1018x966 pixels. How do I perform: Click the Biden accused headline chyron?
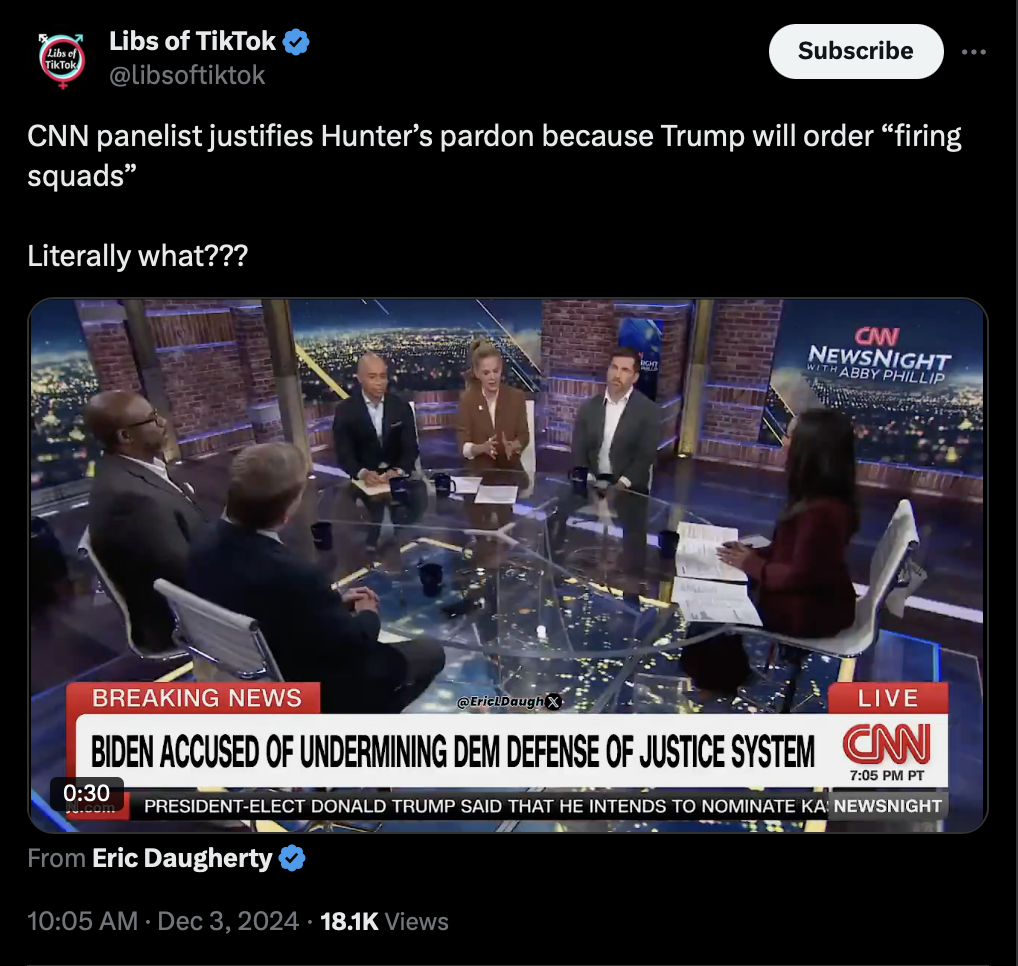[453, 751]
